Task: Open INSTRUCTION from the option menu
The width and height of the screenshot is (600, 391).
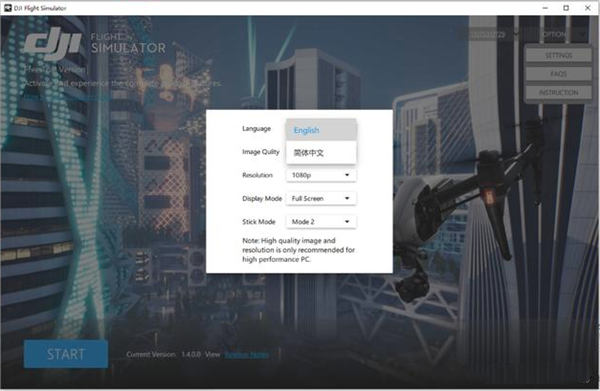Action: [558, 93]
